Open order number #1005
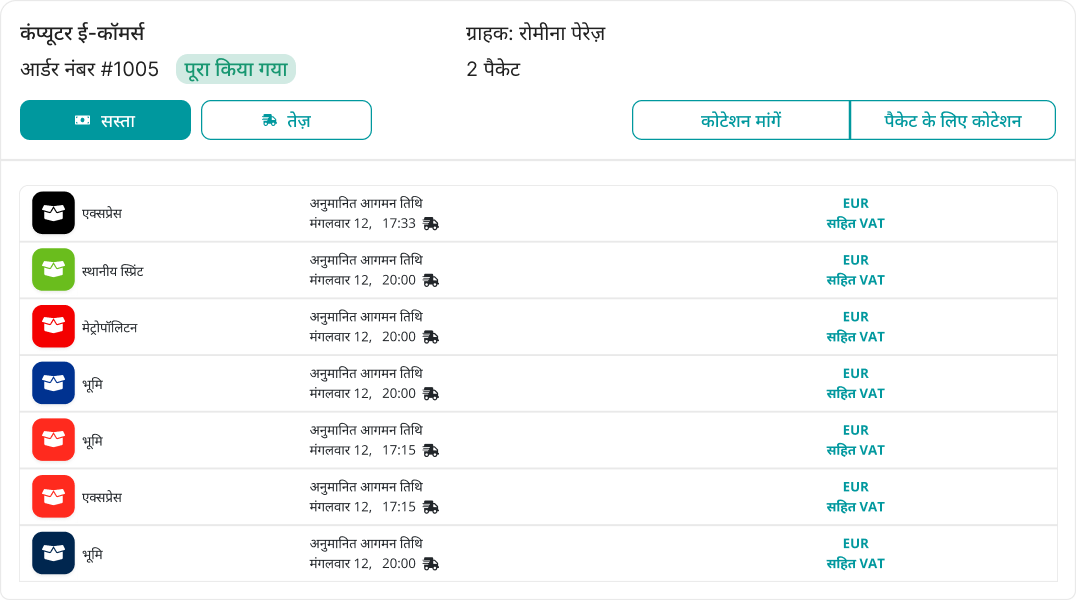Screen dimensions: 1076x600 pyautogui.click(x=90, y=69)
